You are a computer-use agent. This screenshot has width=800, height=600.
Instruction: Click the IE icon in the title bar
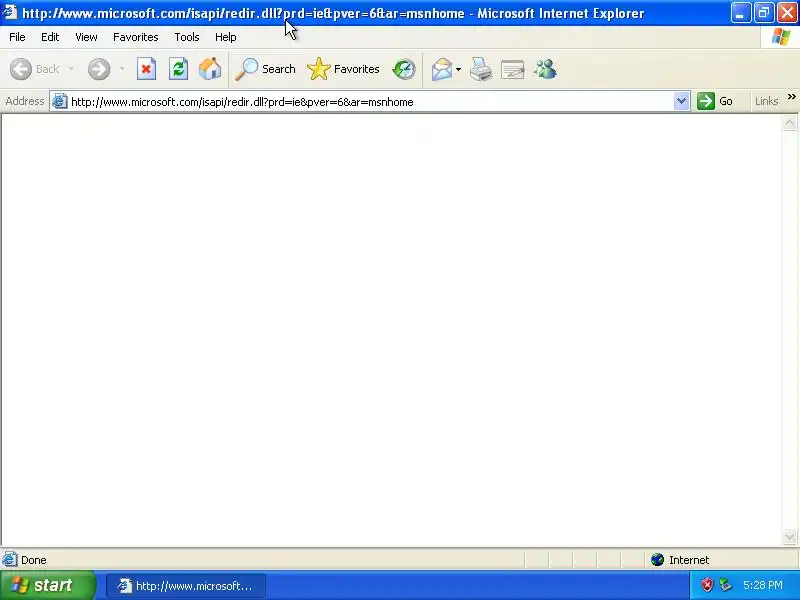(10, 12)
